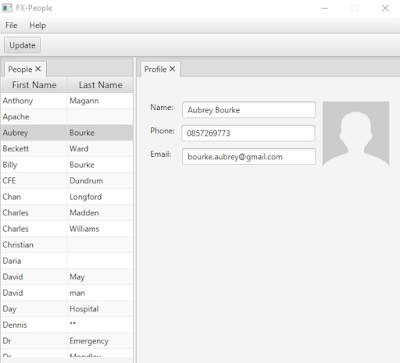This screenshot has height=363, width=400.
Task: Click the man last name cell
Action: [100, 293]
